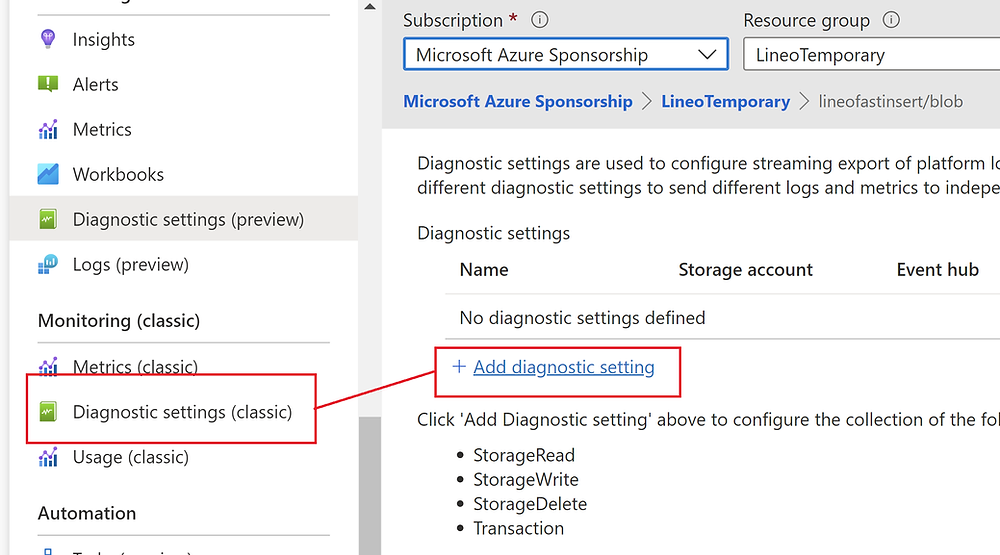Click the Resource group LineoTemporary field
1000x555 pixels.
[x=872, y=55]
